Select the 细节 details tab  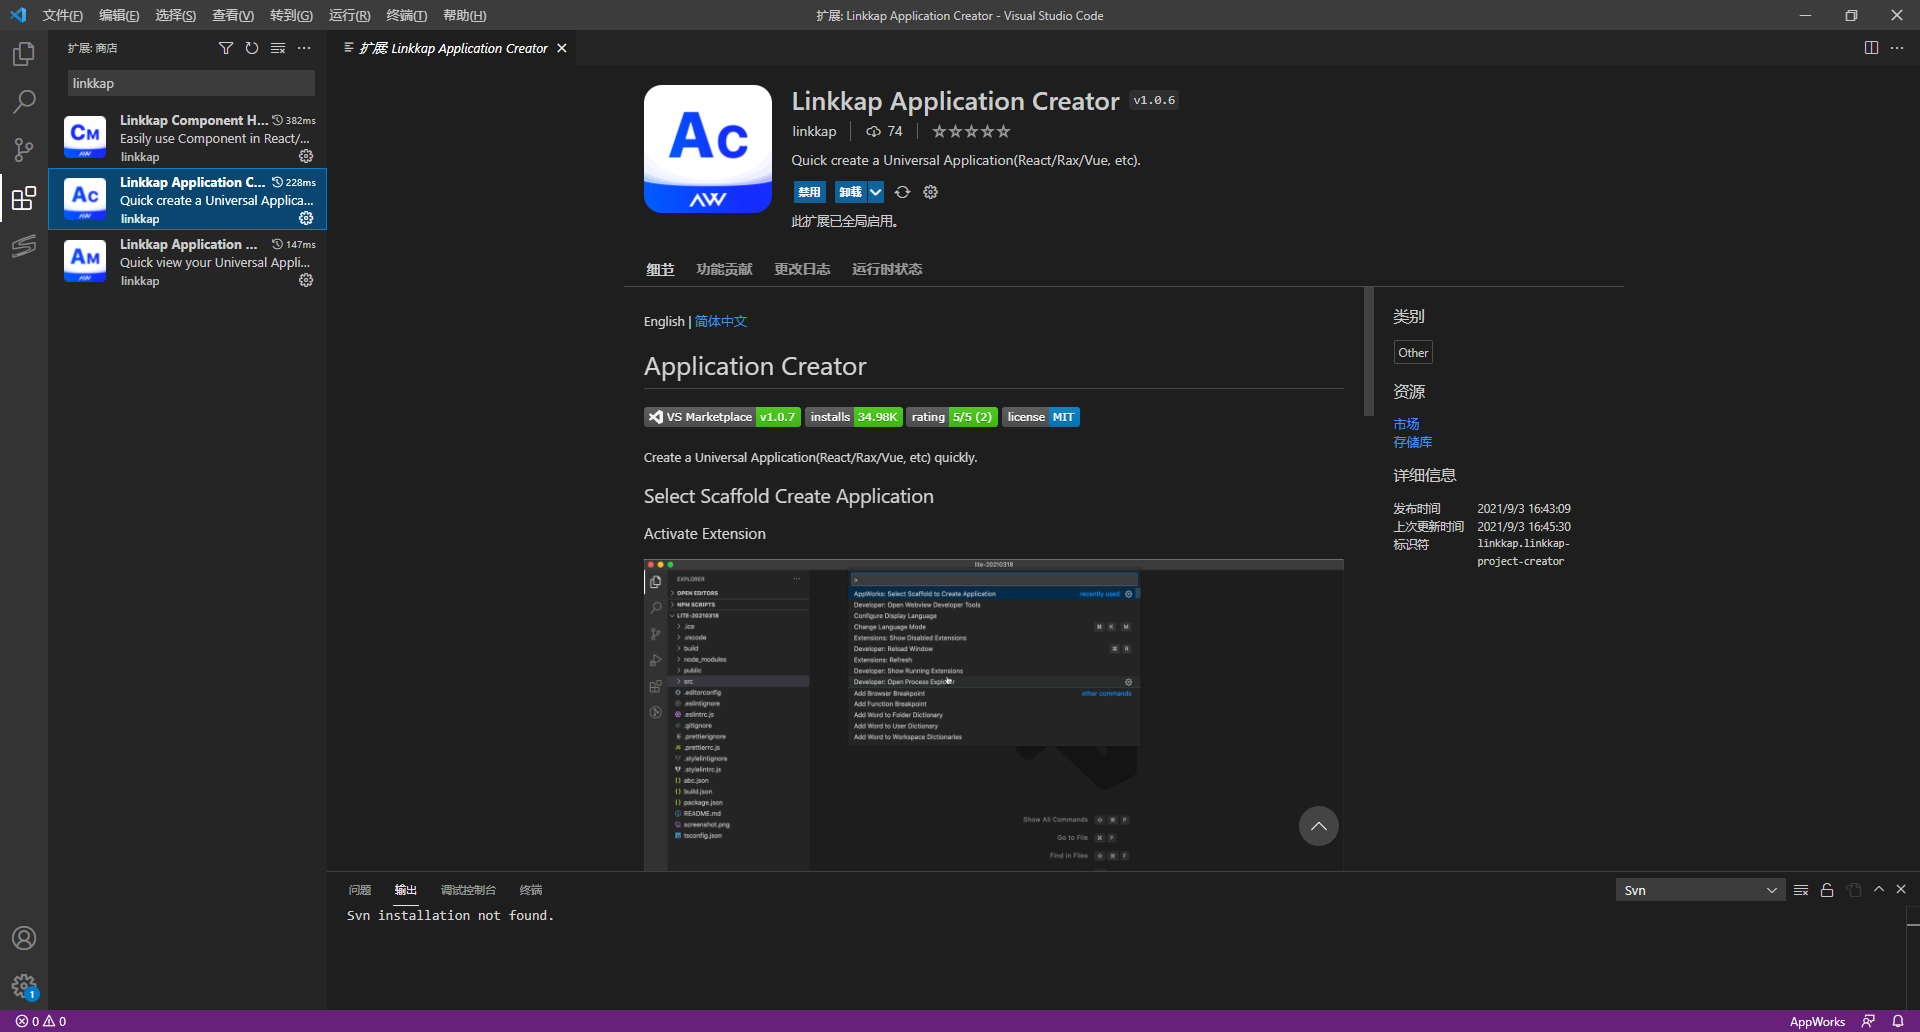660,269
